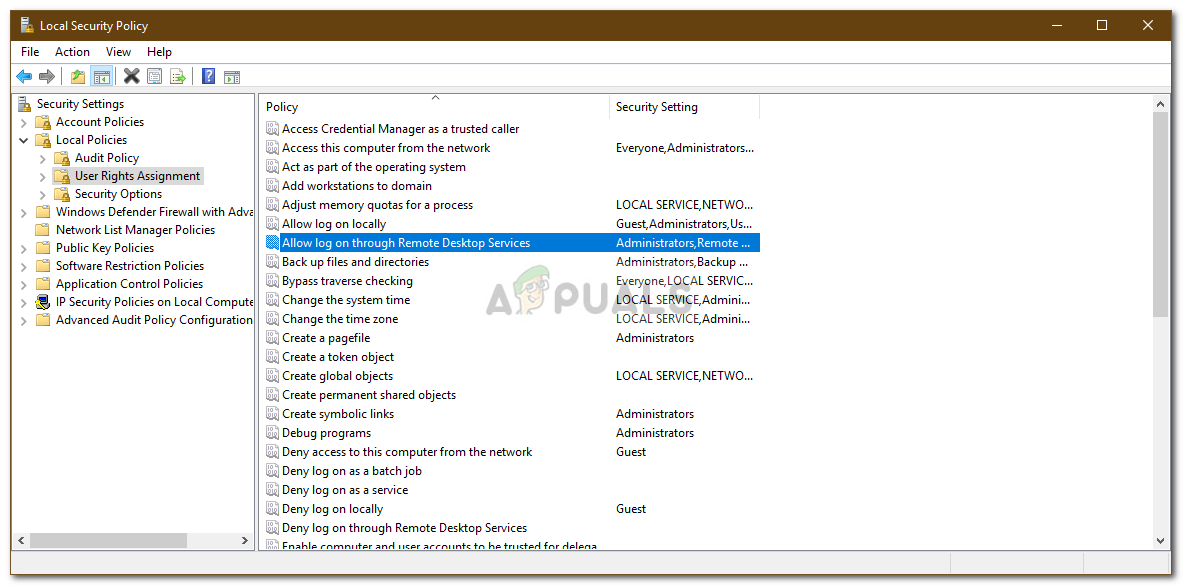The image size is (1183, 586).
Task: Open the Properties toolbar icon
Action: point(155,76)
